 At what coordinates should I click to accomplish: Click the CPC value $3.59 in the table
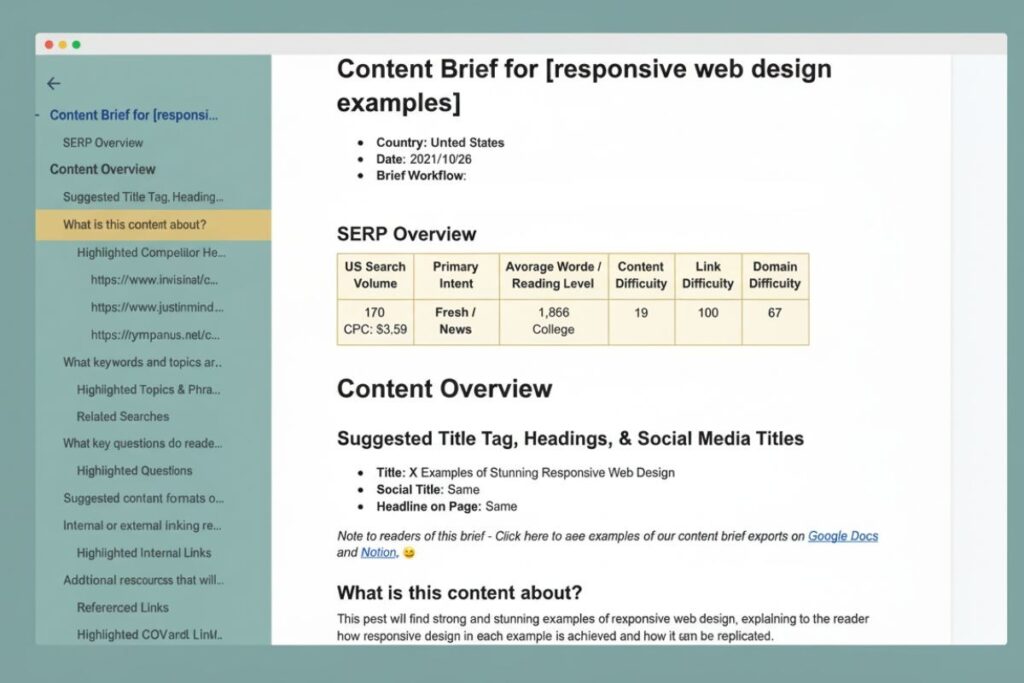[x=374, y=331]
